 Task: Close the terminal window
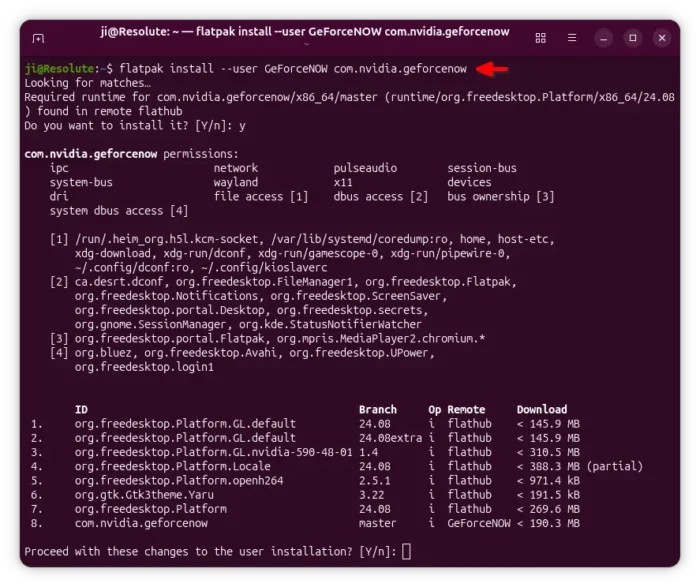click(662, 38)
